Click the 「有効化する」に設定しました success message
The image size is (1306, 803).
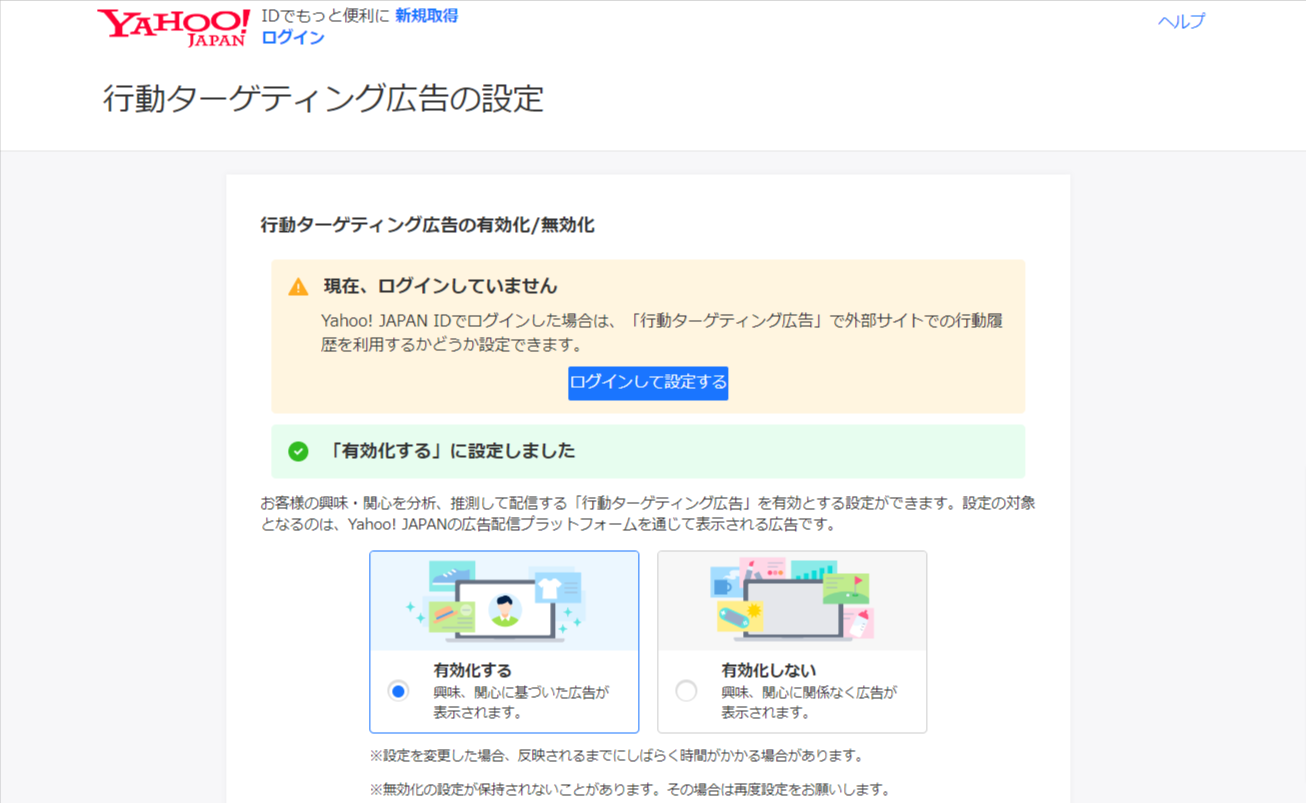(452, 451)
